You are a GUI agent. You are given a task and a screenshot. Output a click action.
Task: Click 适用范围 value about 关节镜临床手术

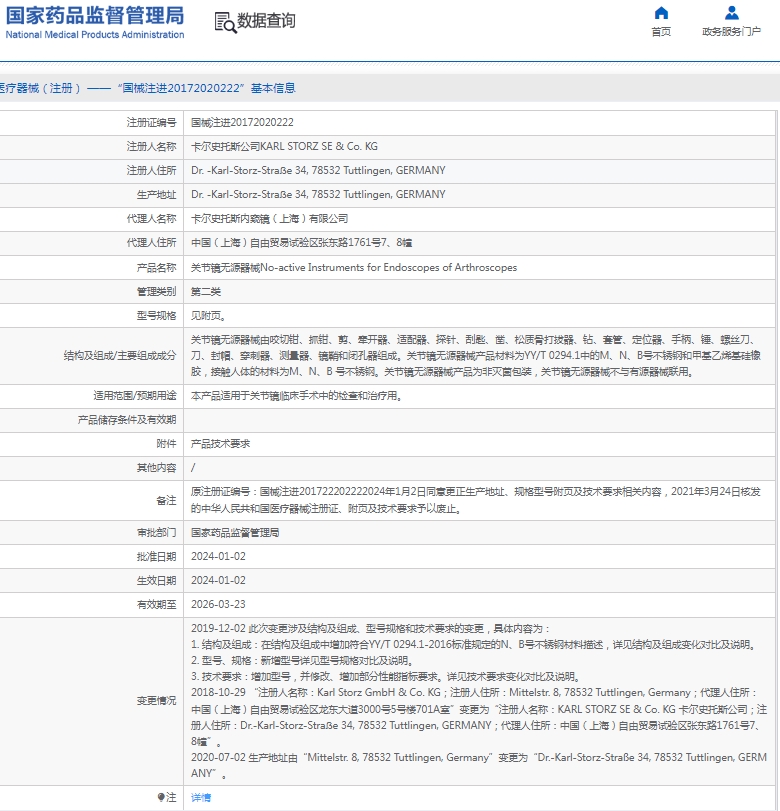pyautogui.click(x=296, y=396)
